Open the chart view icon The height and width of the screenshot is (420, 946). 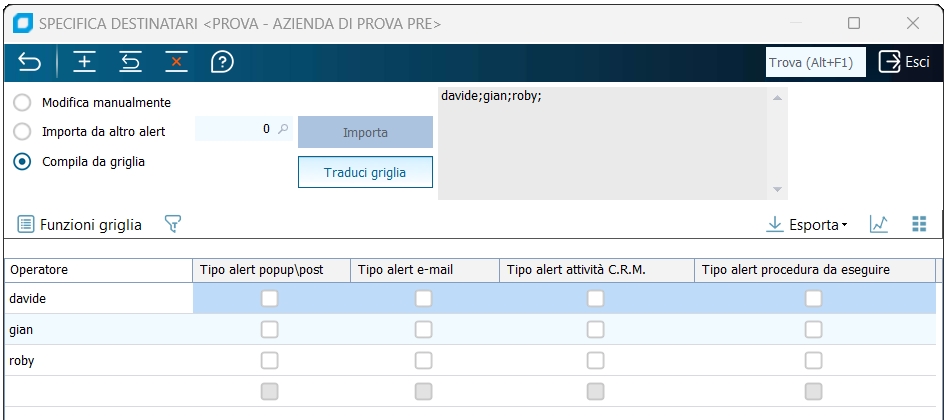pyautogui.click(x=879, y=225)
